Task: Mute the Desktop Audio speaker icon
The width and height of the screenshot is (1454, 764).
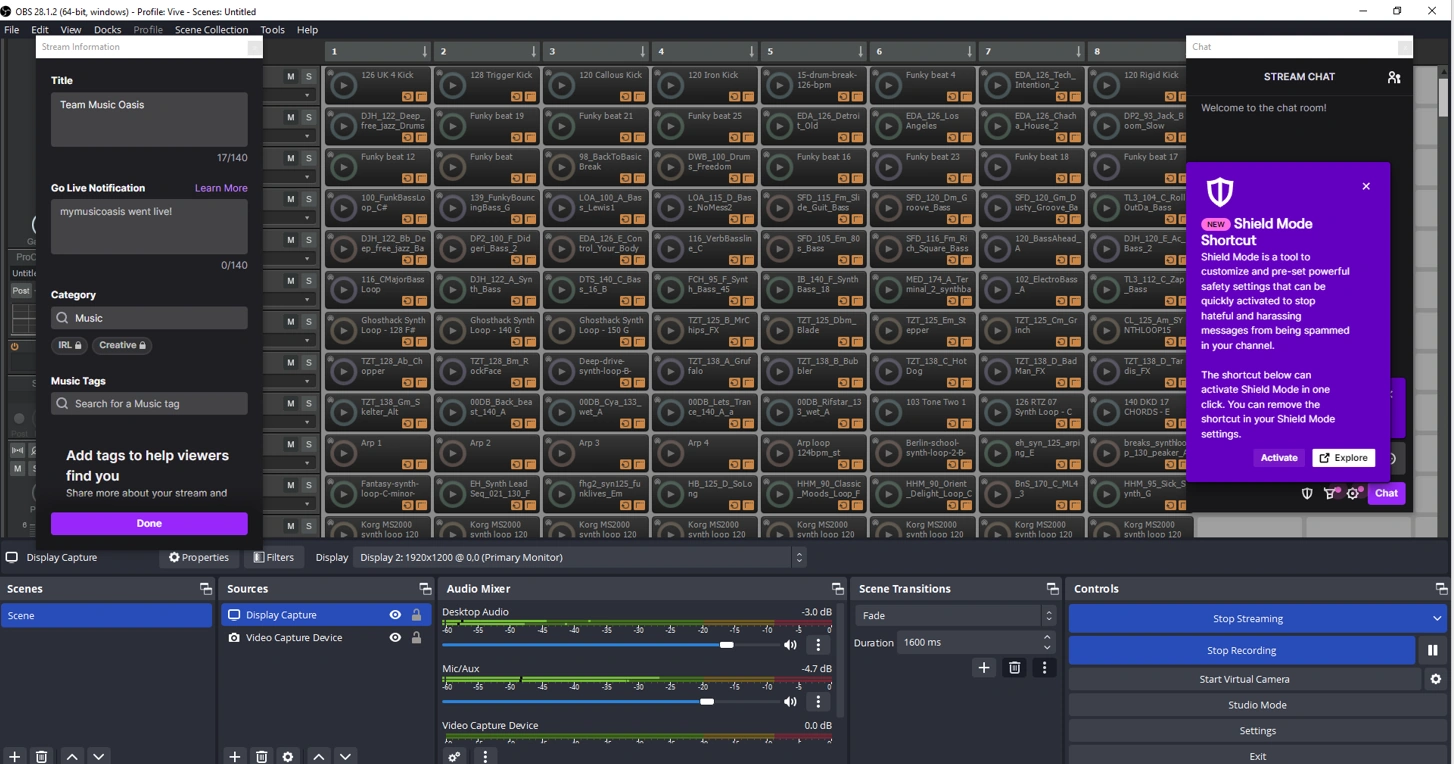Action: 790,645
